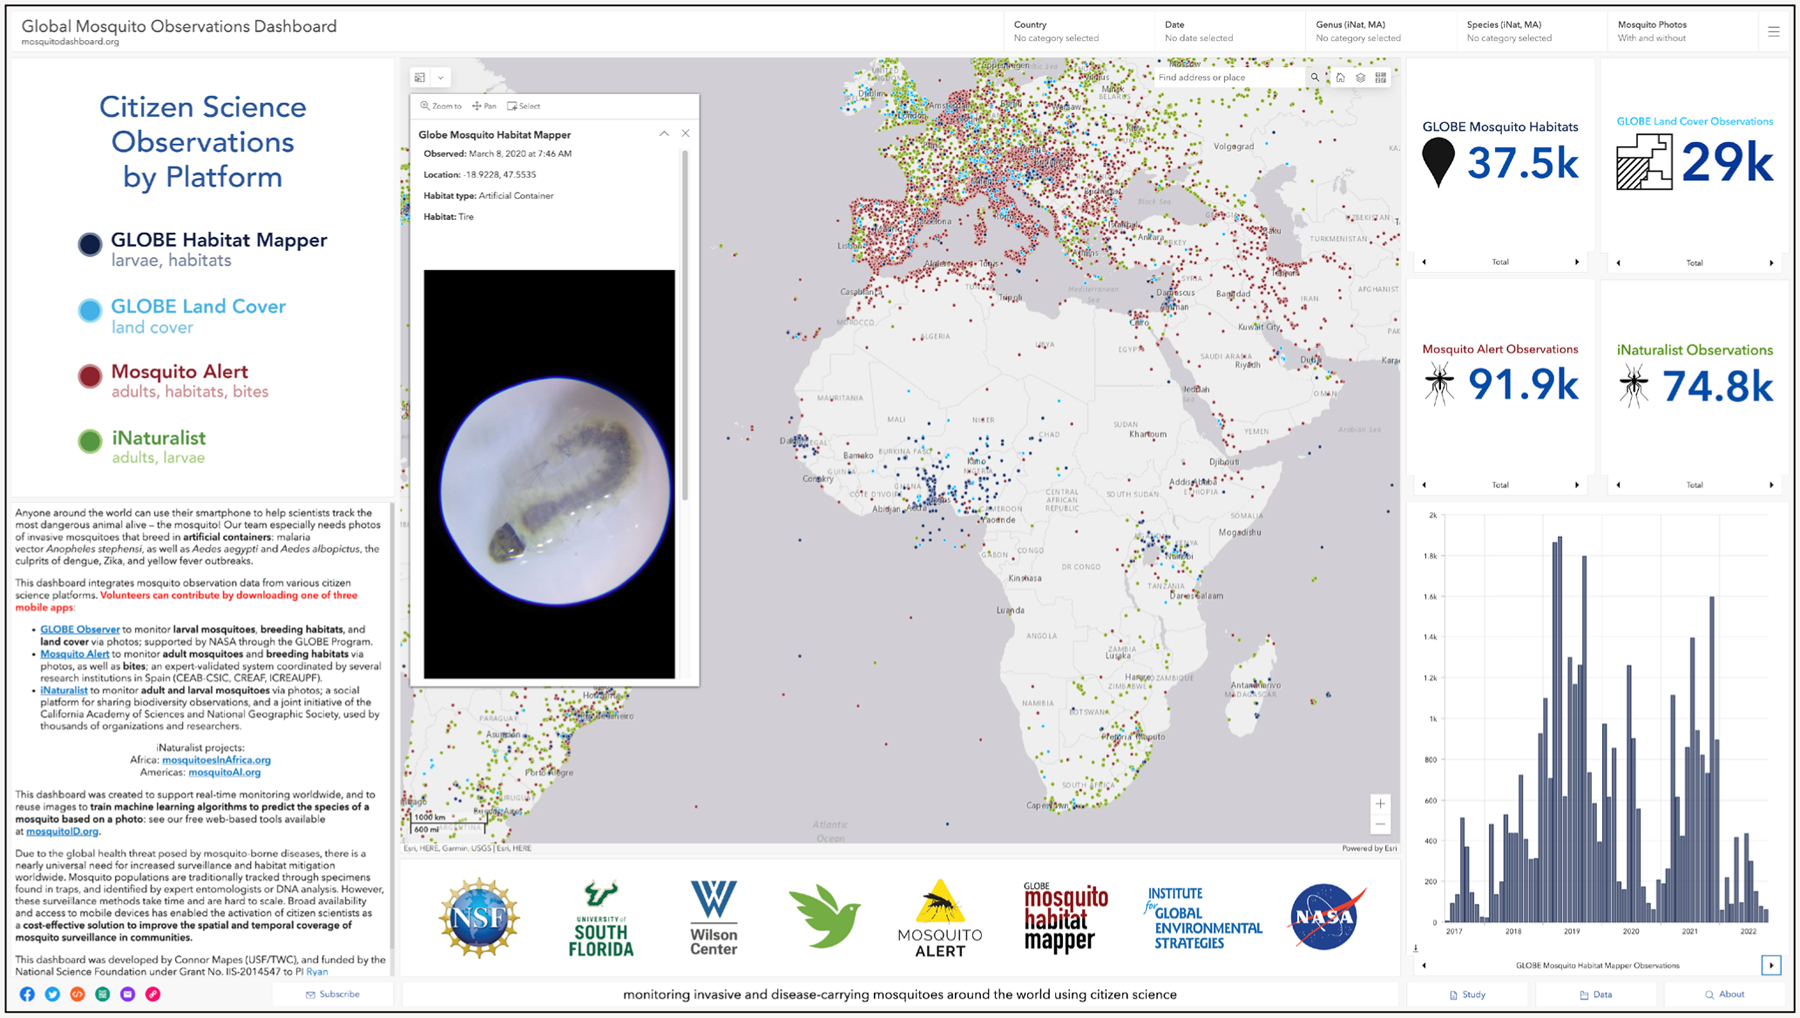
Task: Open the Study tab
Action: pyautogui.click(x=1467, y=994)
